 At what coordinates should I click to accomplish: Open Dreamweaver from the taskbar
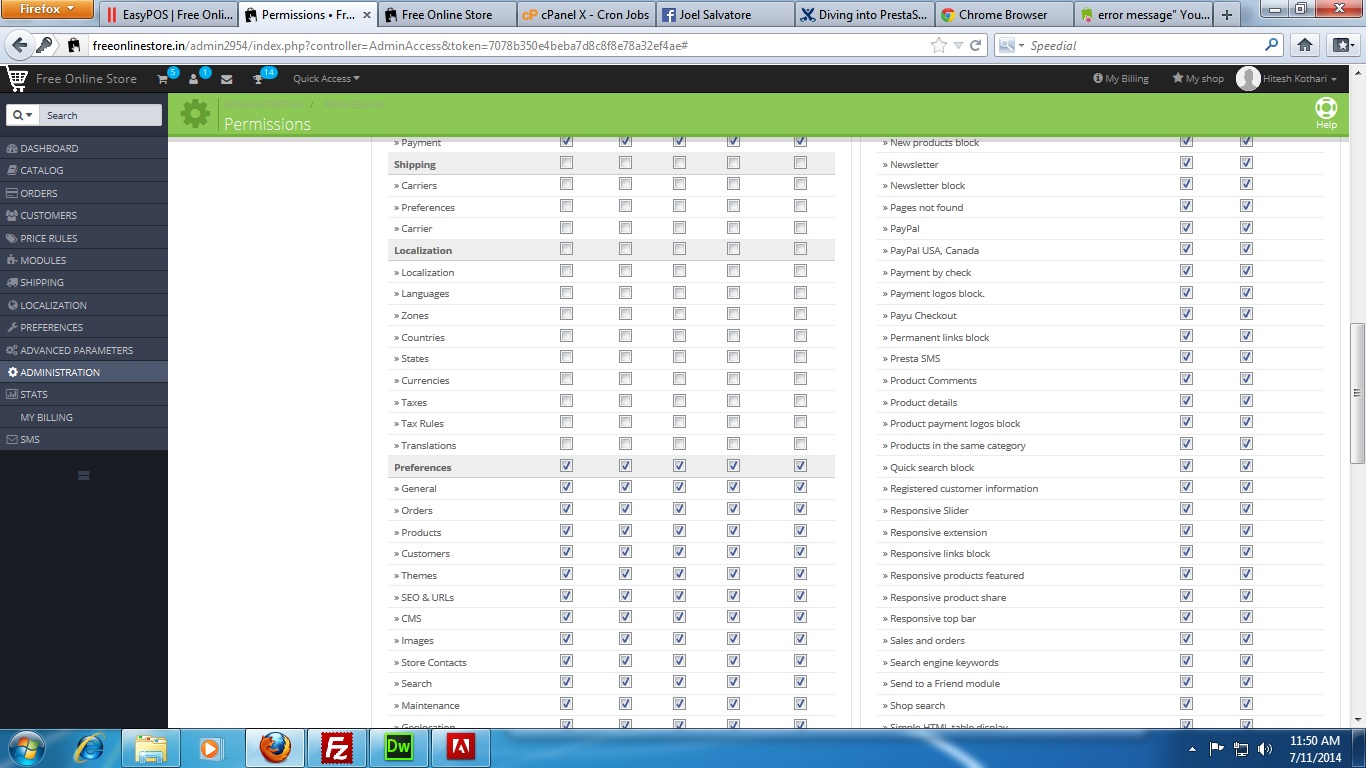[399, 748]
